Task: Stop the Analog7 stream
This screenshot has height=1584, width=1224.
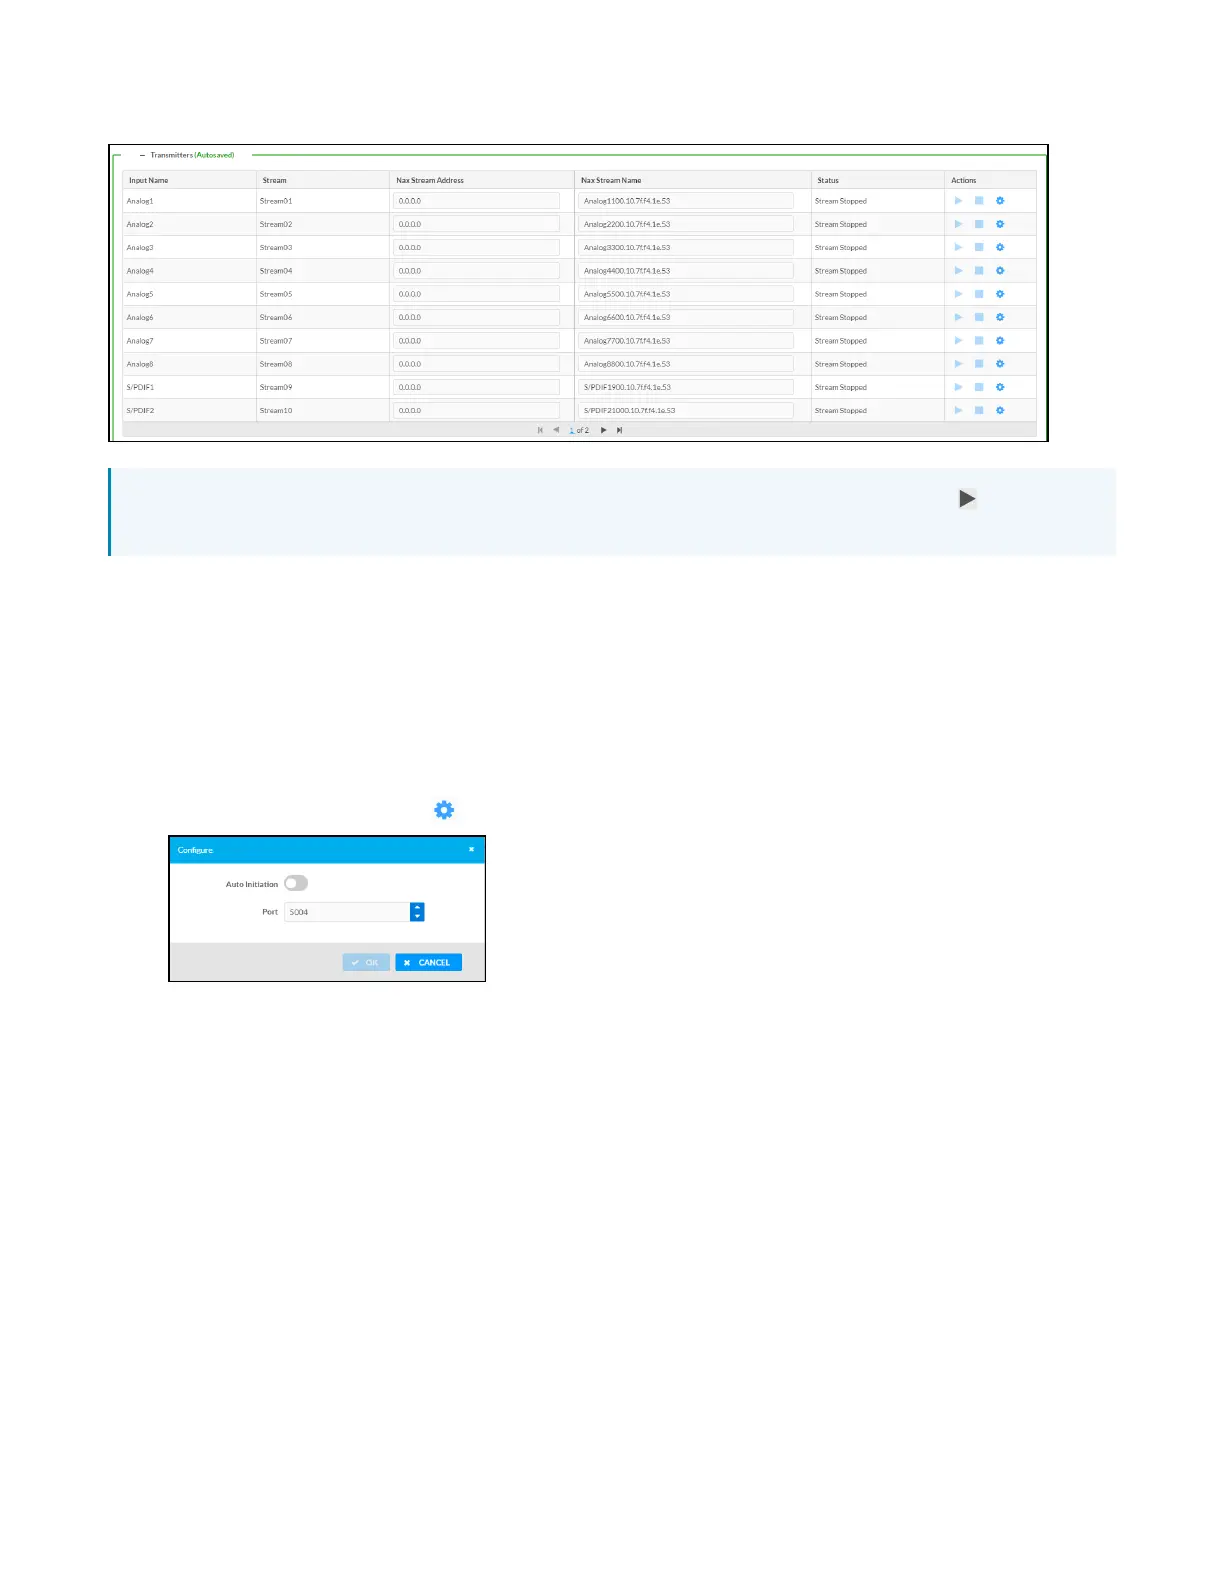Action: tap(979, 341)
